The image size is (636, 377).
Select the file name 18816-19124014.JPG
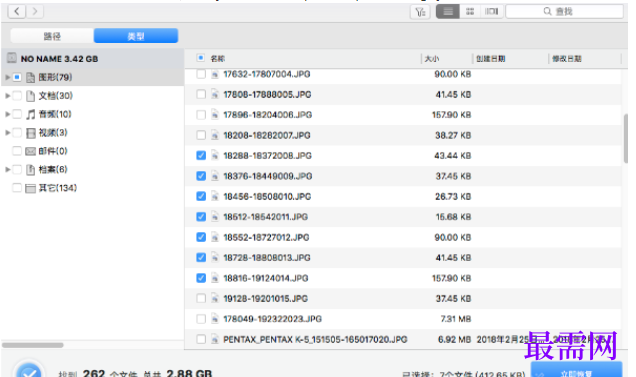coord(266,278)
